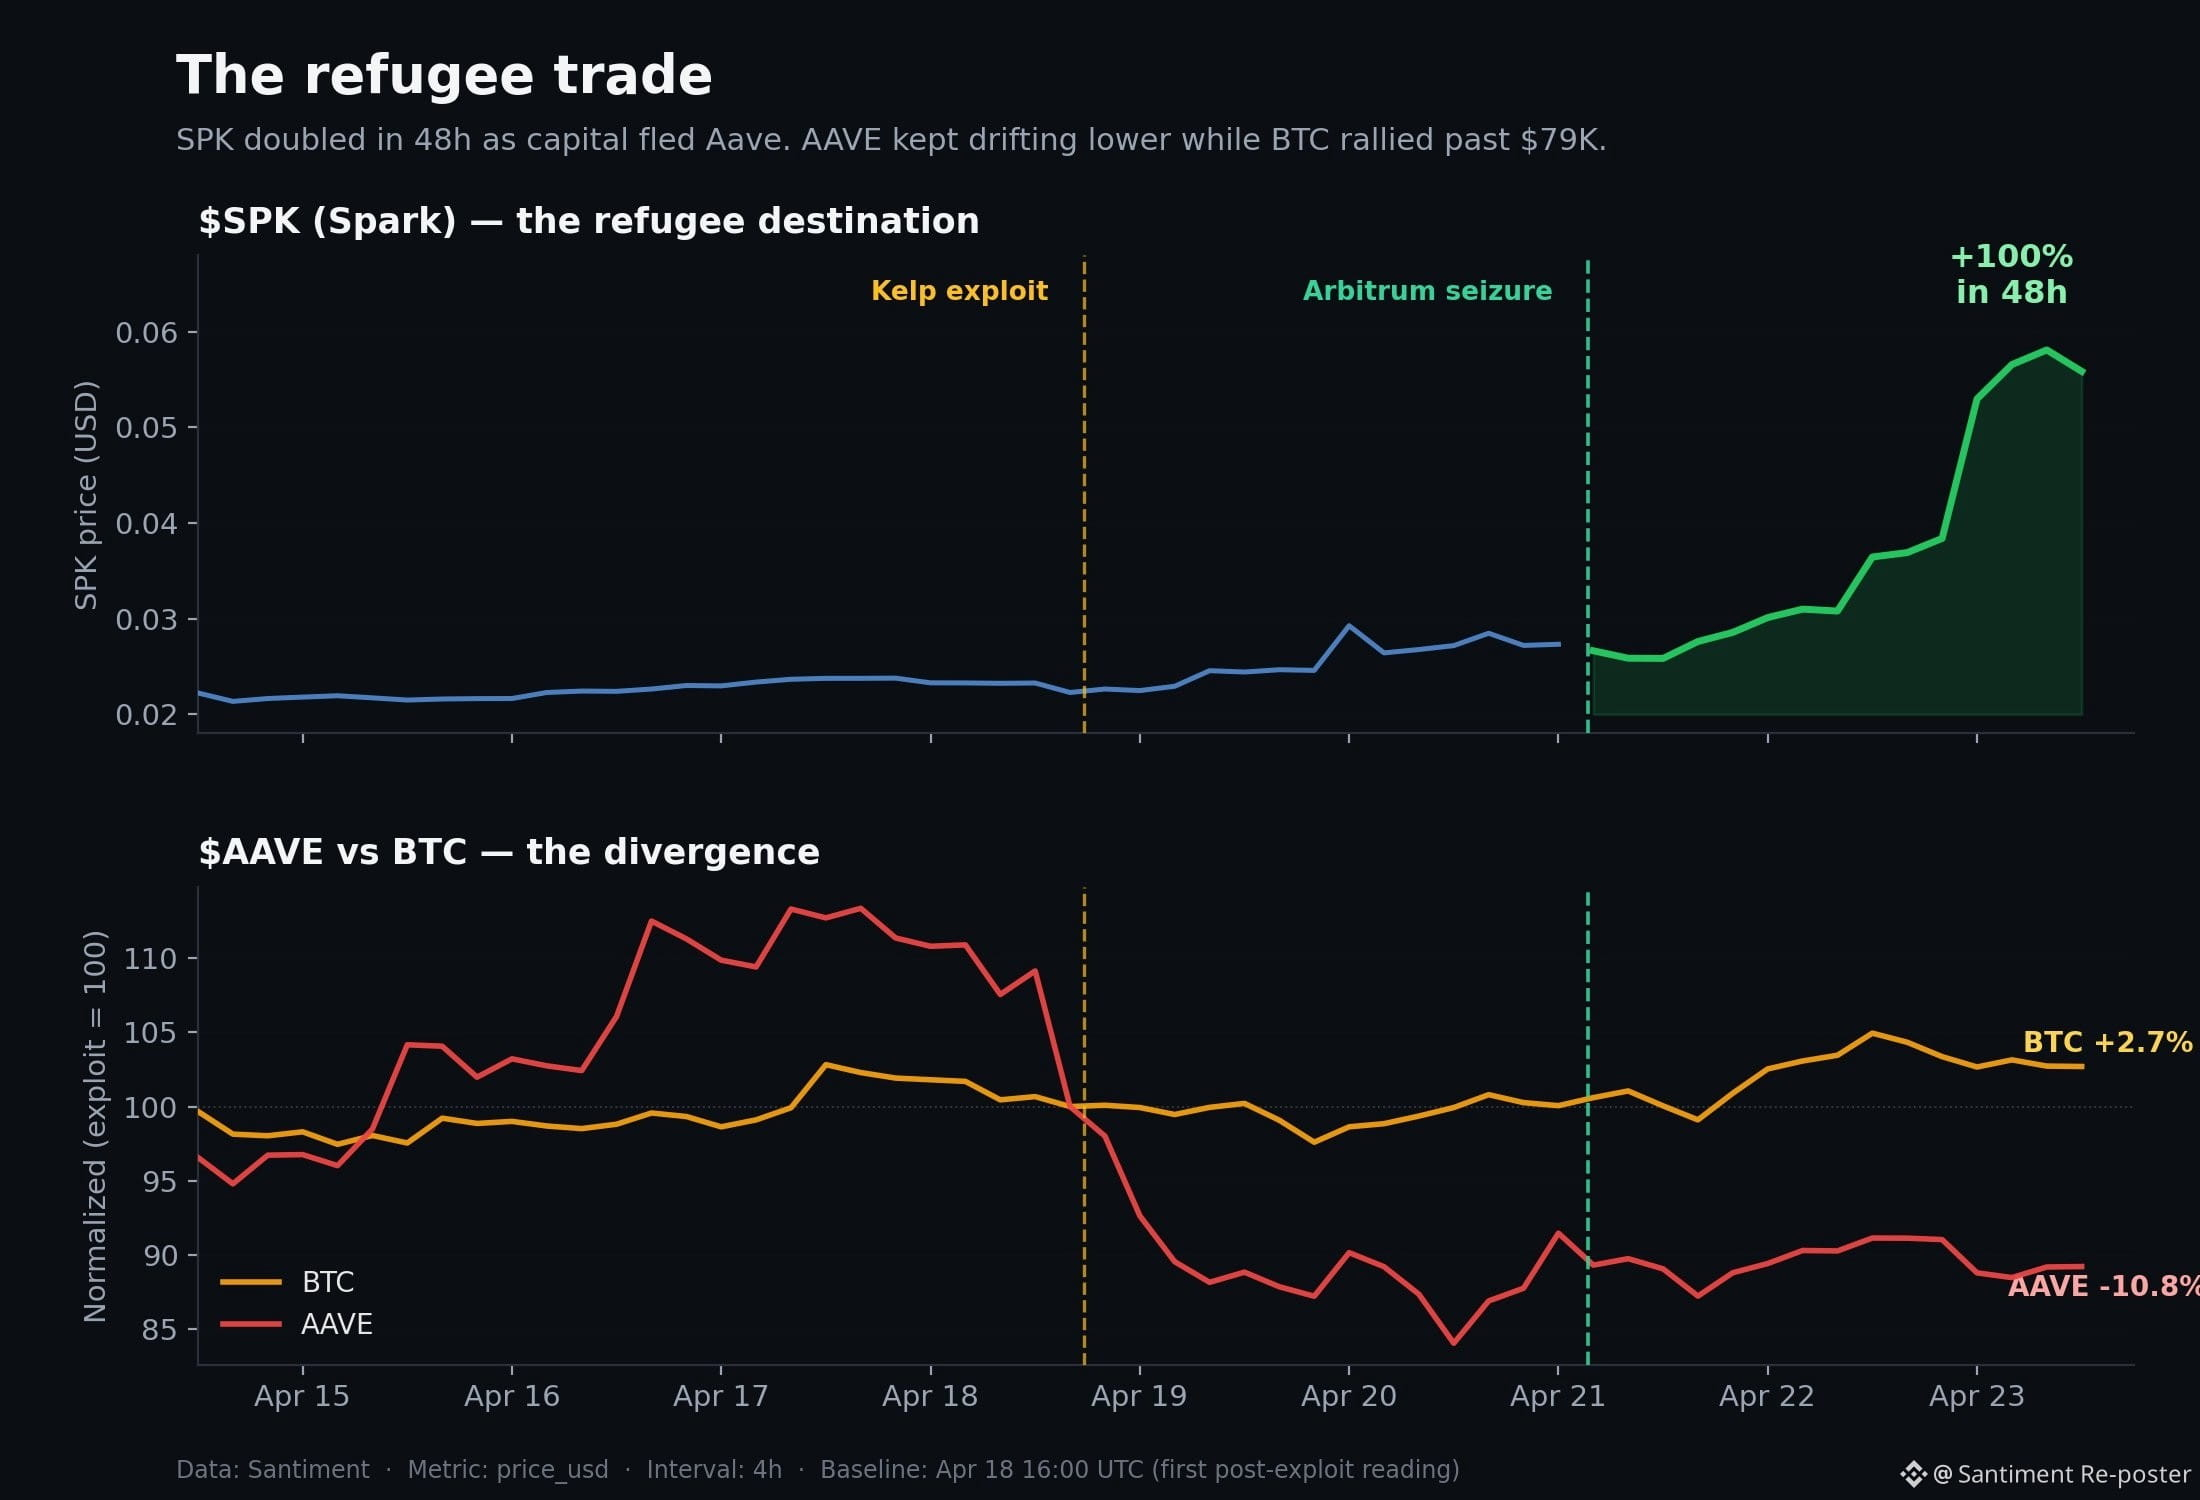The width and height of the screenshot is (2200, 1500).
Task: Click the "$SPK (Spark) — the refugee destination" heading
Action: point(589,221)
